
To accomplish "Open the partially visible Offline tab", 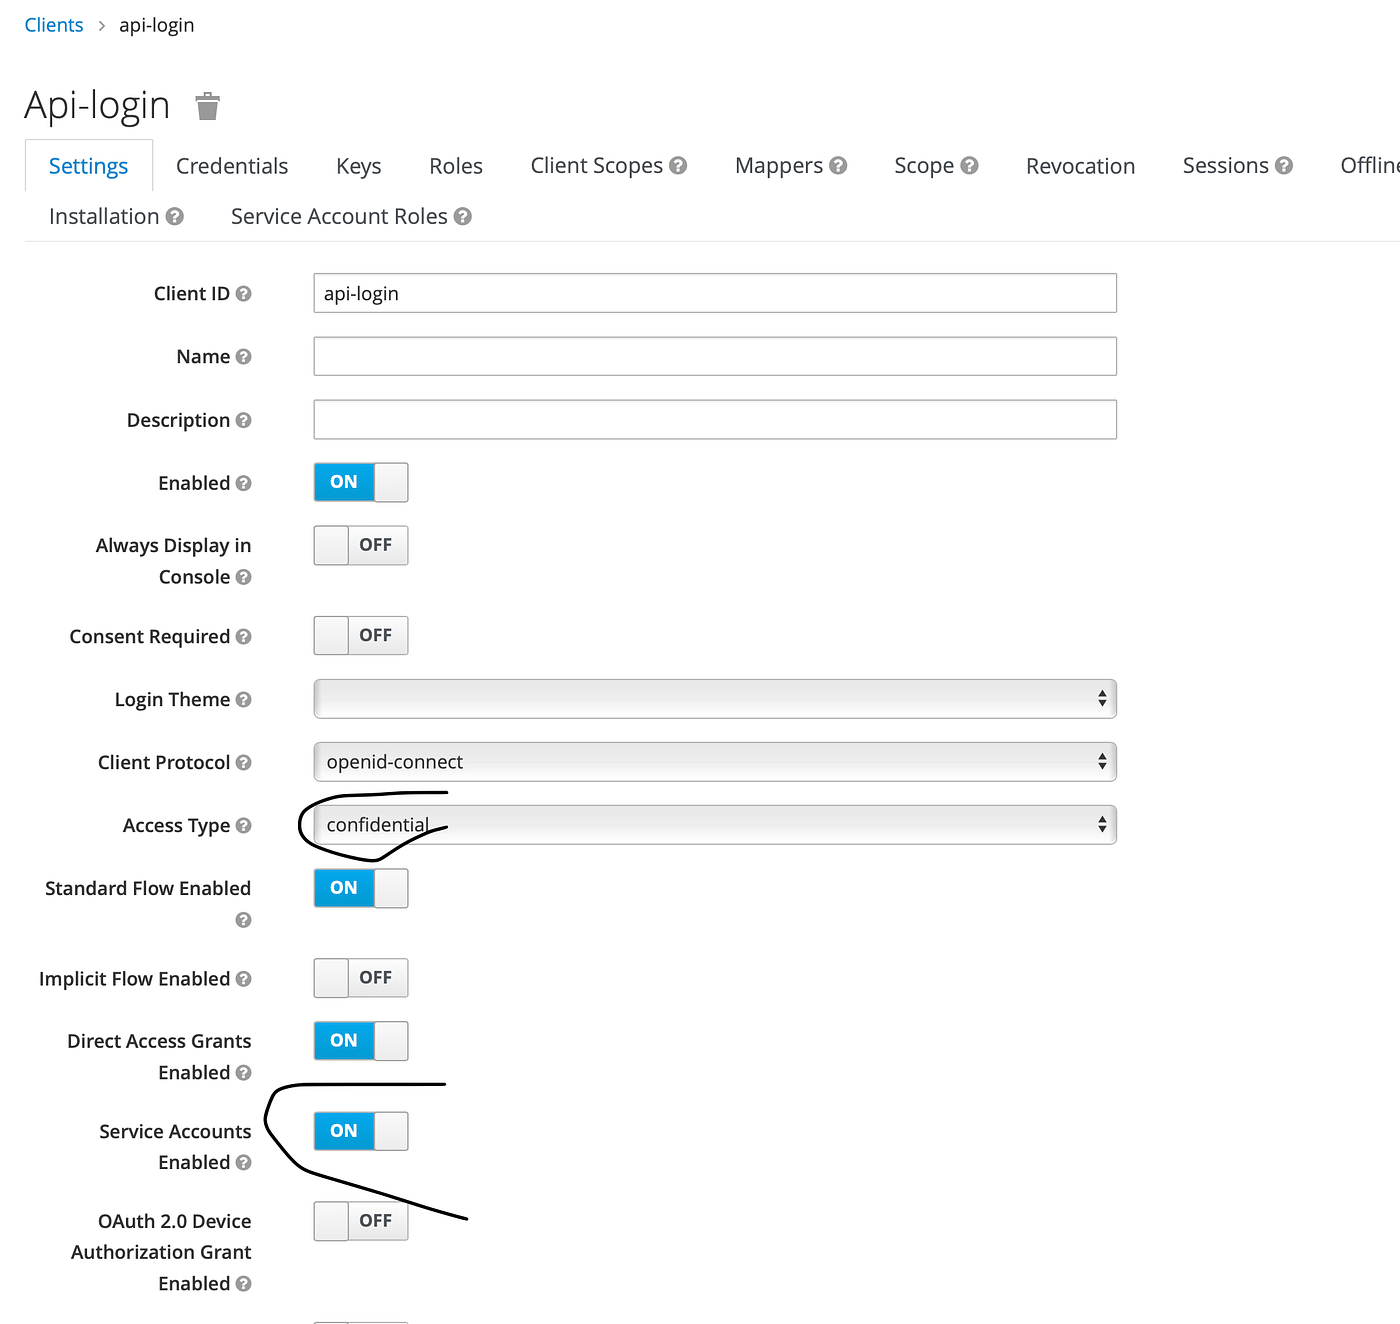I will pyautogui.click(x=1369, y=166).
